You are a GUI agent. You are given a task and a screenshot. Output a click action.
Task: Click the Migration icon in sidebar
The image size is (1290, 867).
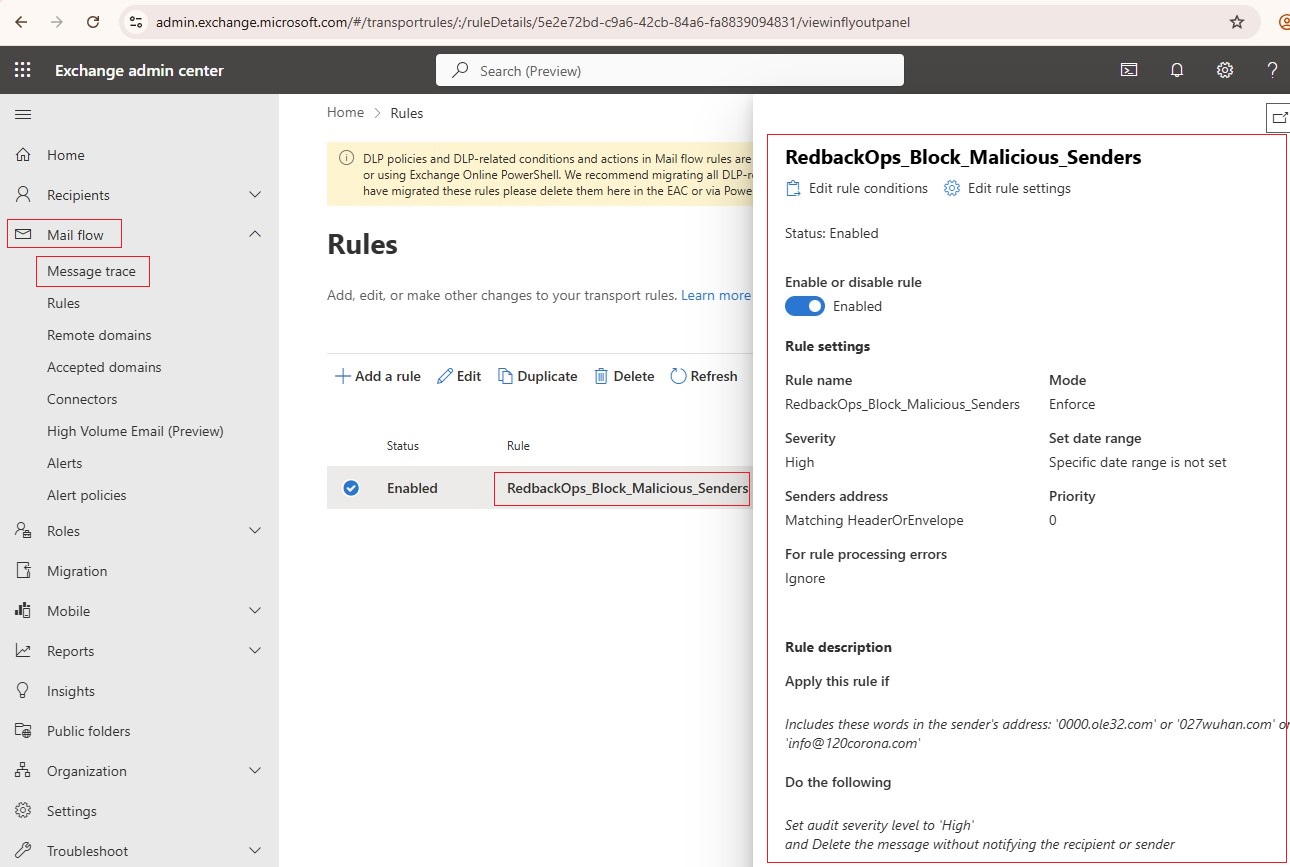(23, 571)
